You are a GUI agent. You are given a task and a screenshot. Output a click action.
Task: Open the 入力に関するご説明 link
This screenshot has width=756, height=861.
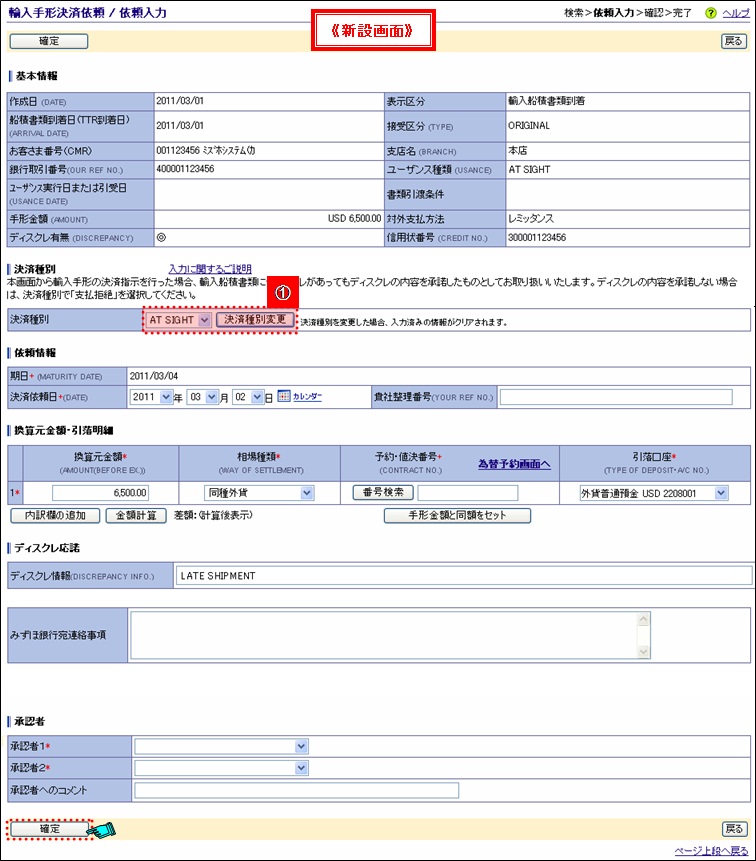coord(210,269)
